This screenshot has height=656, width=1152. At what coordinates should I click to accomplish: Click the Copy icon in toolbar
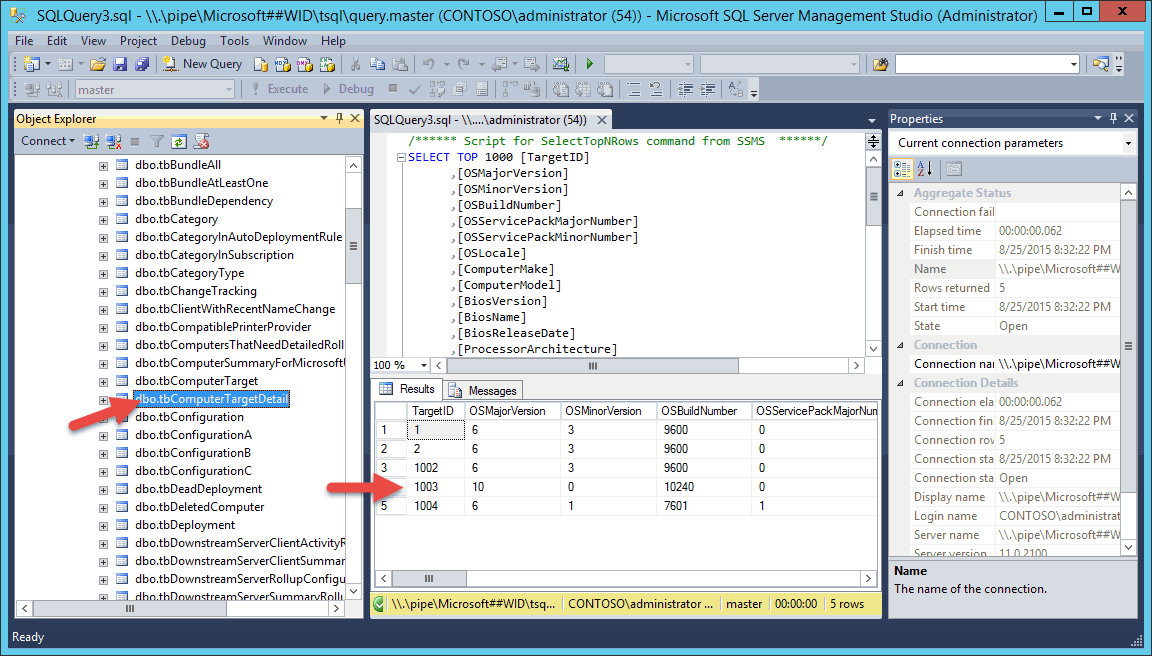coord(377,65)
